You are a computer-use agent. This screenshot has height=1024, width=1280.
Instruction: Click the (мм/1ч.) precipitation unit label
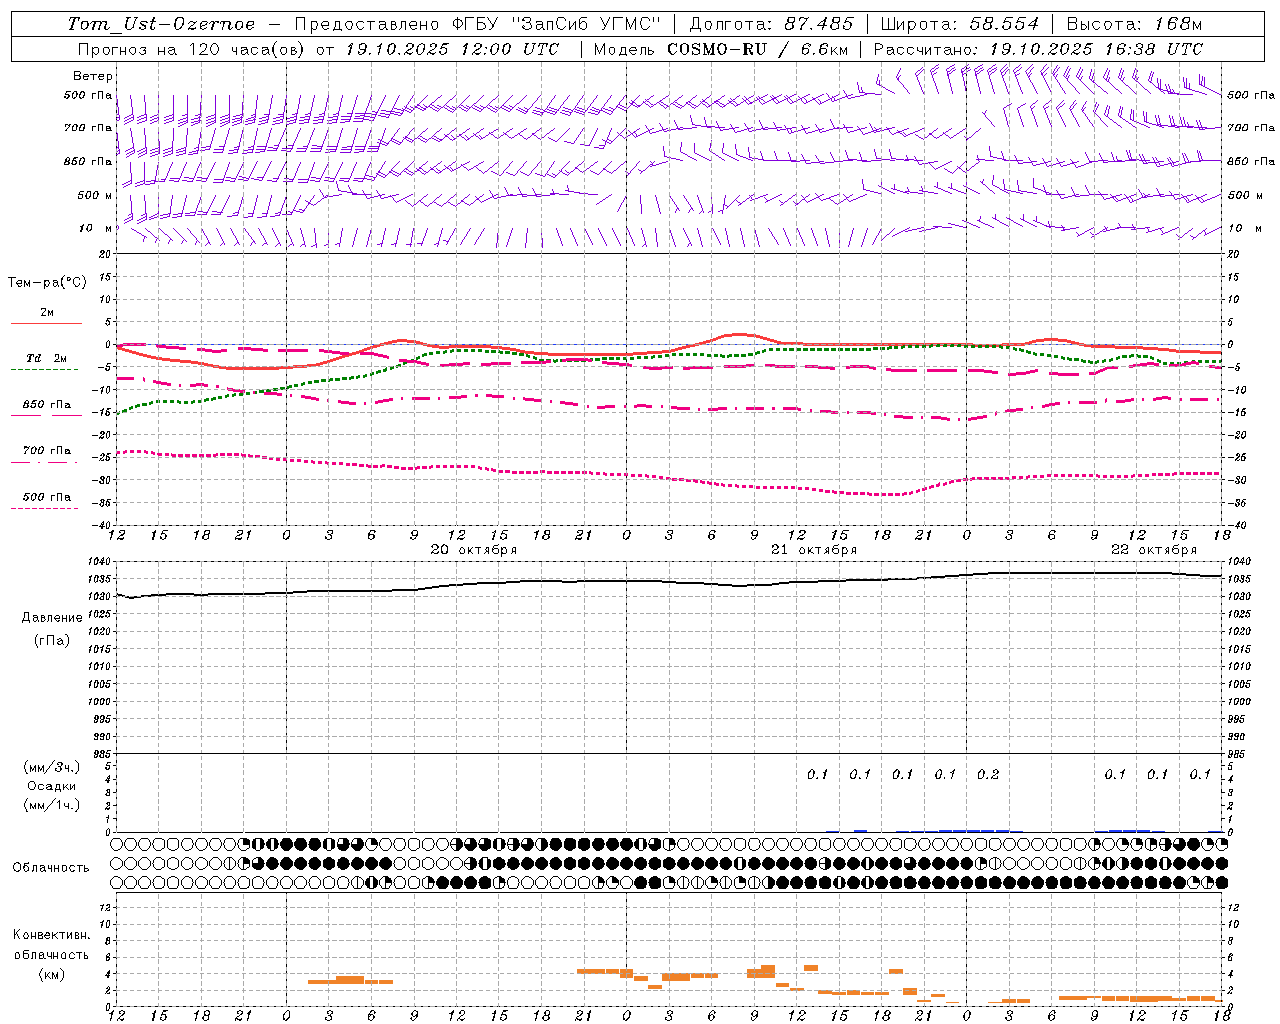[x=52, y=805]
